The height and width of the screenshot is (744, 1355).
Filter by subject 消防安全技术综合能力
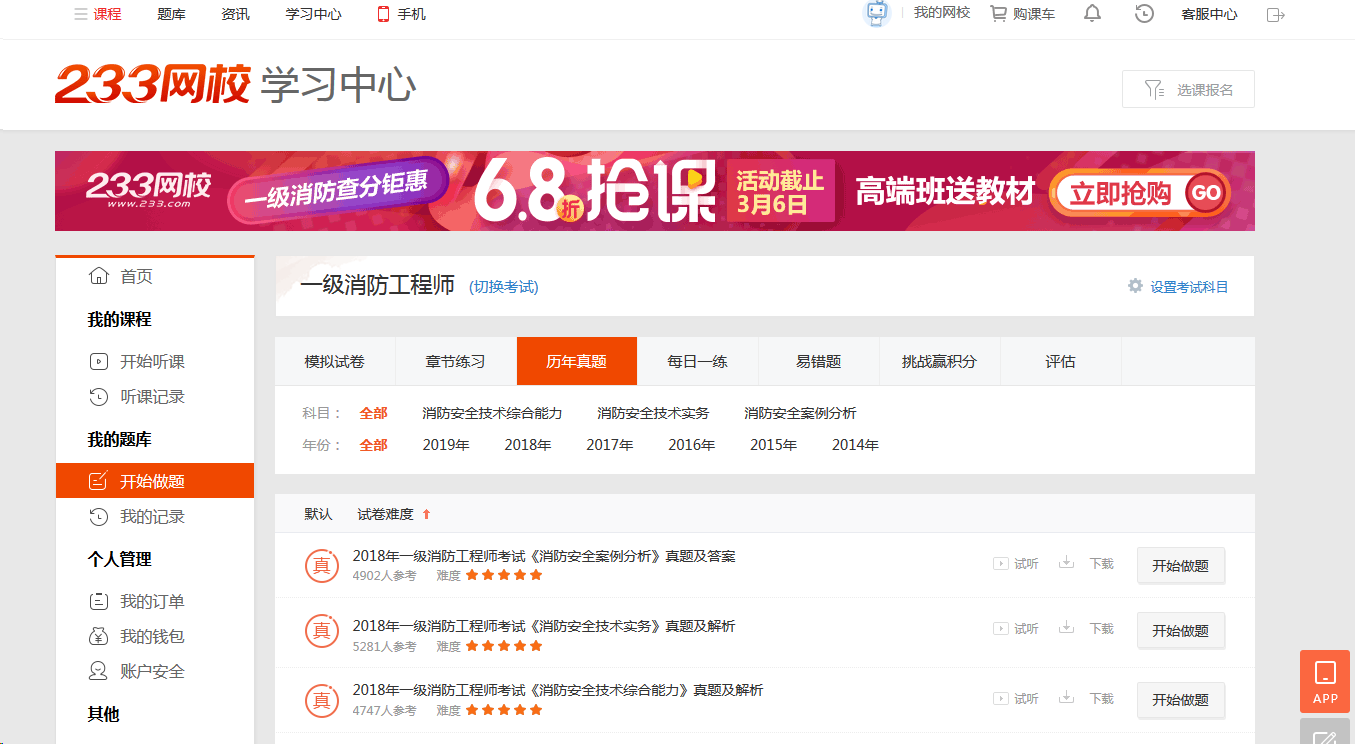click(492, 413)
